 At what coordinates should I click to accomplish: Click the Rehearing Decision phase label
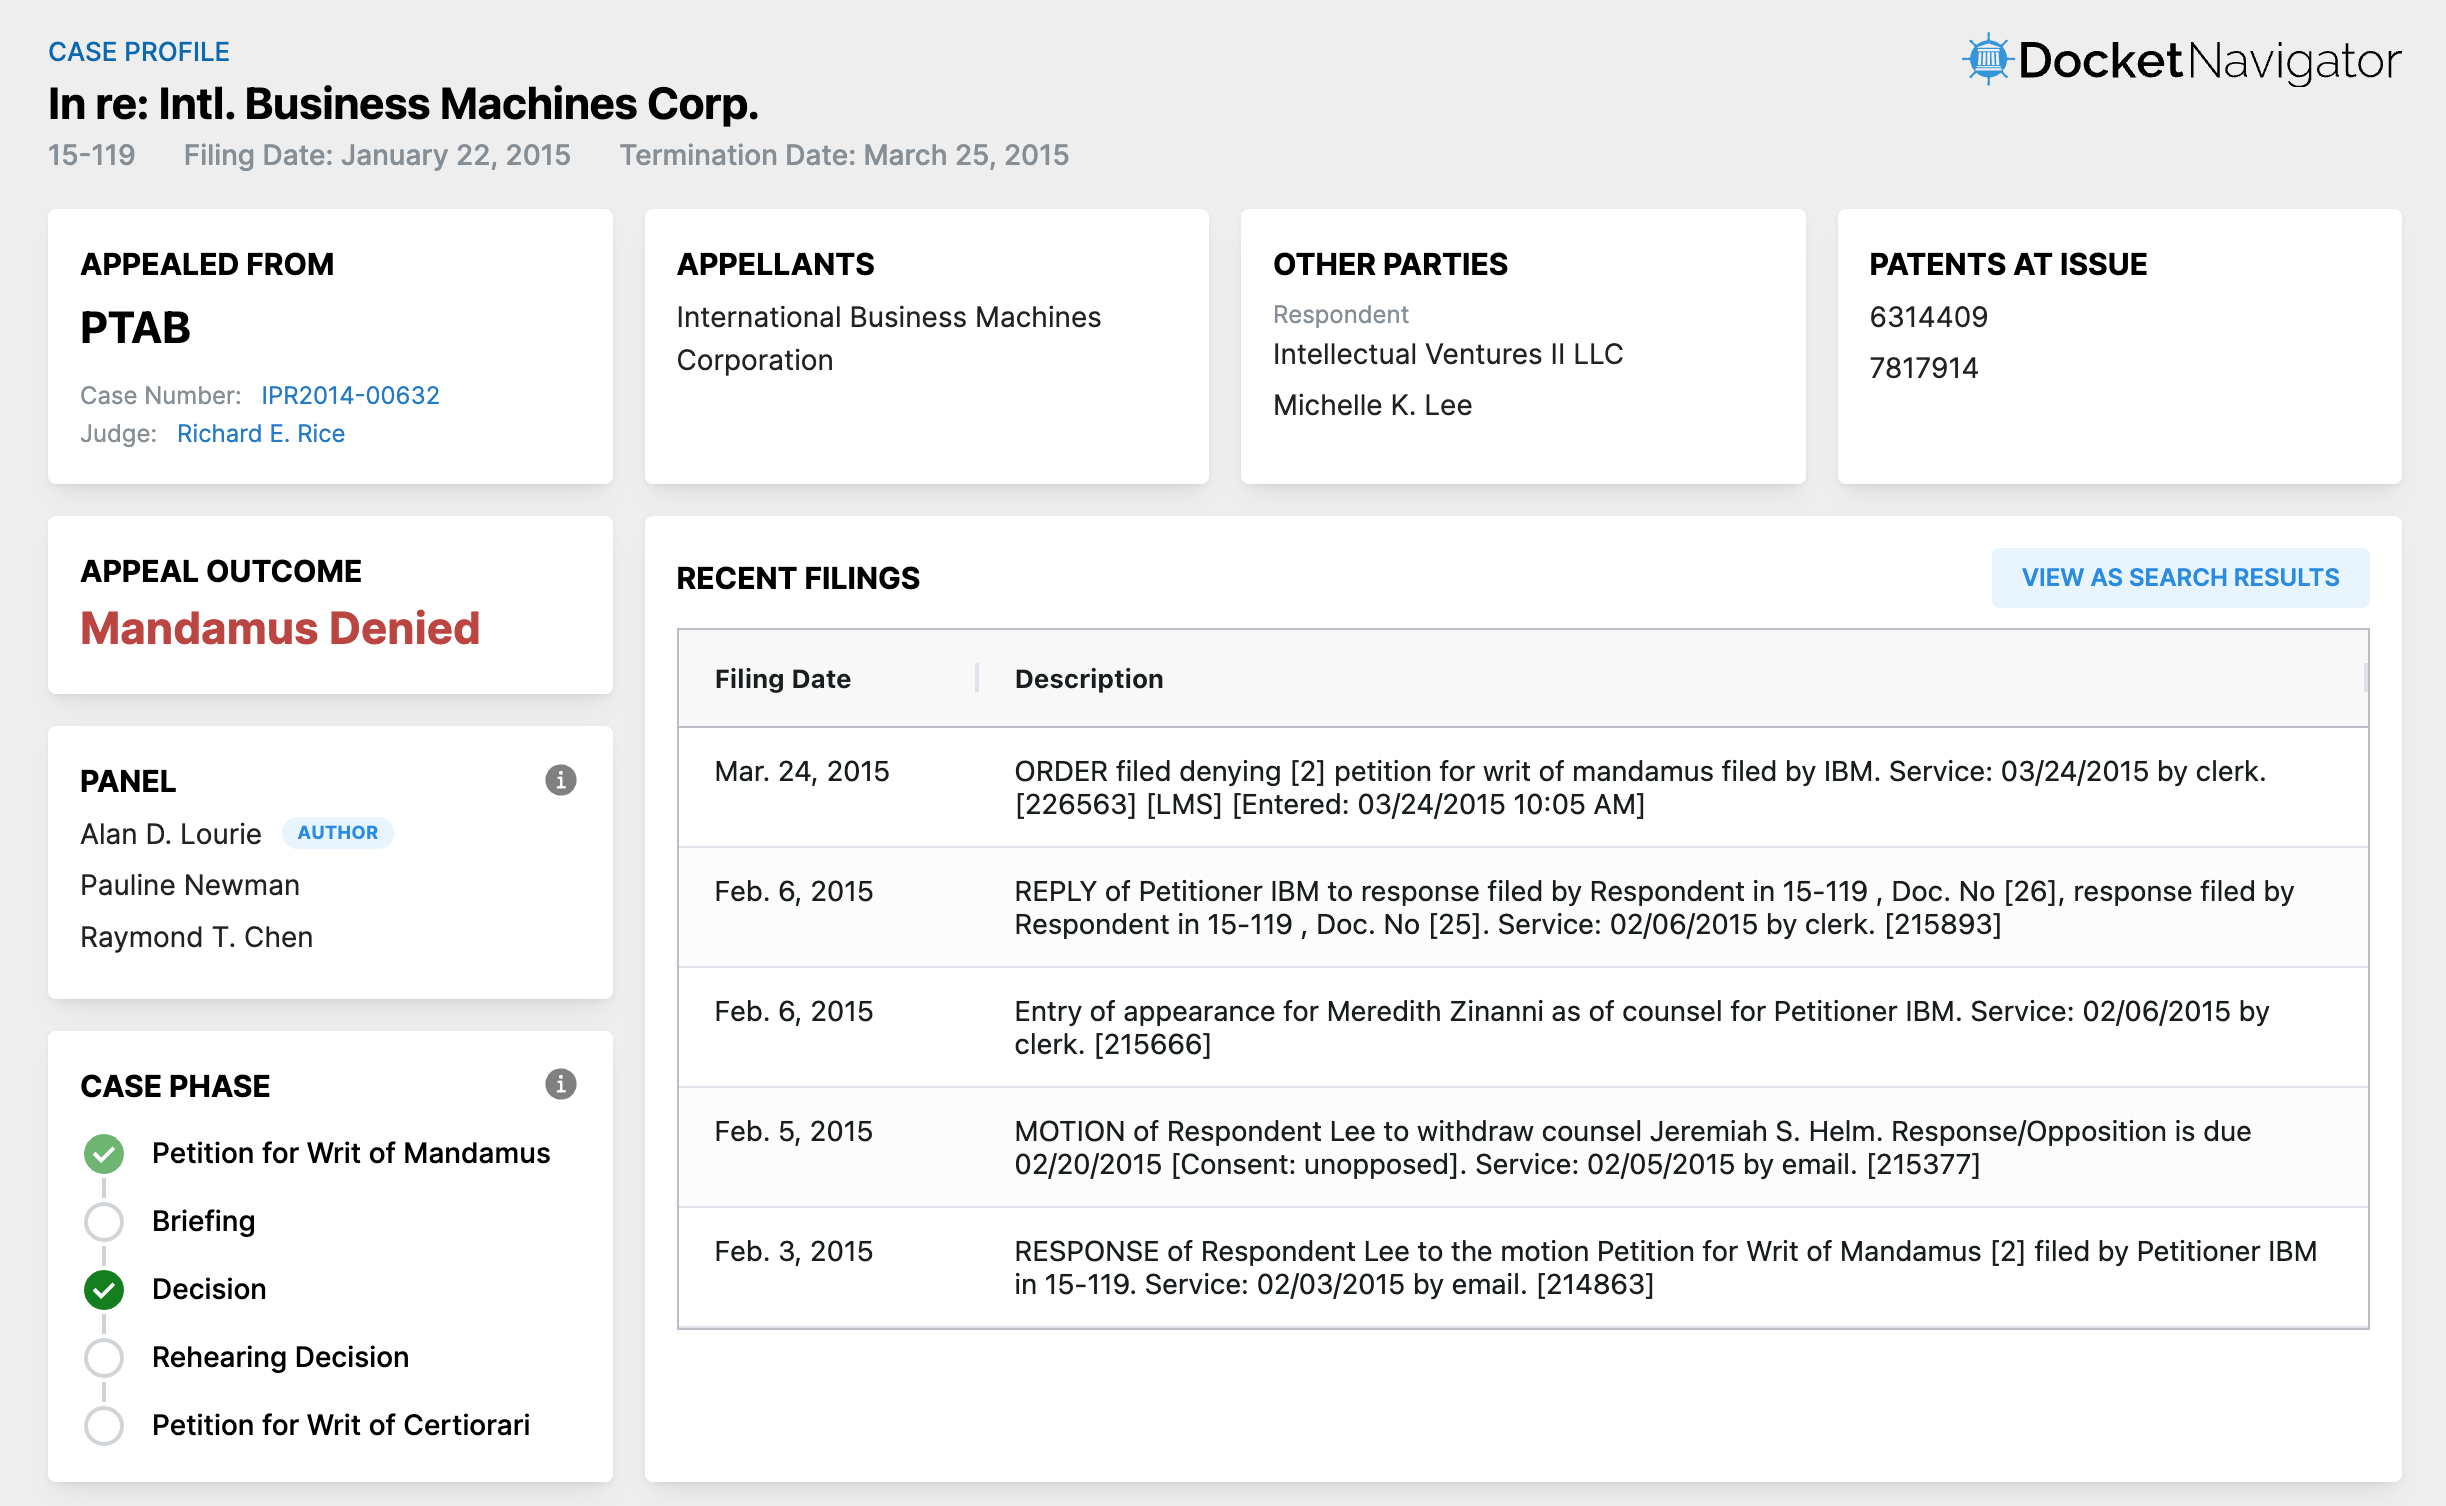coord(281,1357)
